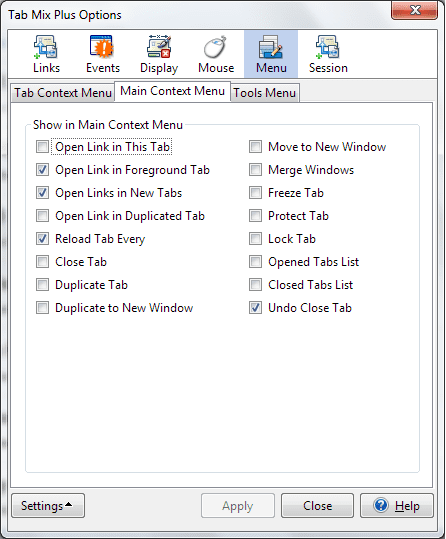Open the Events options pane
Image resolution: width=446 pixels, height=539 pixels.
click(102, 54)
